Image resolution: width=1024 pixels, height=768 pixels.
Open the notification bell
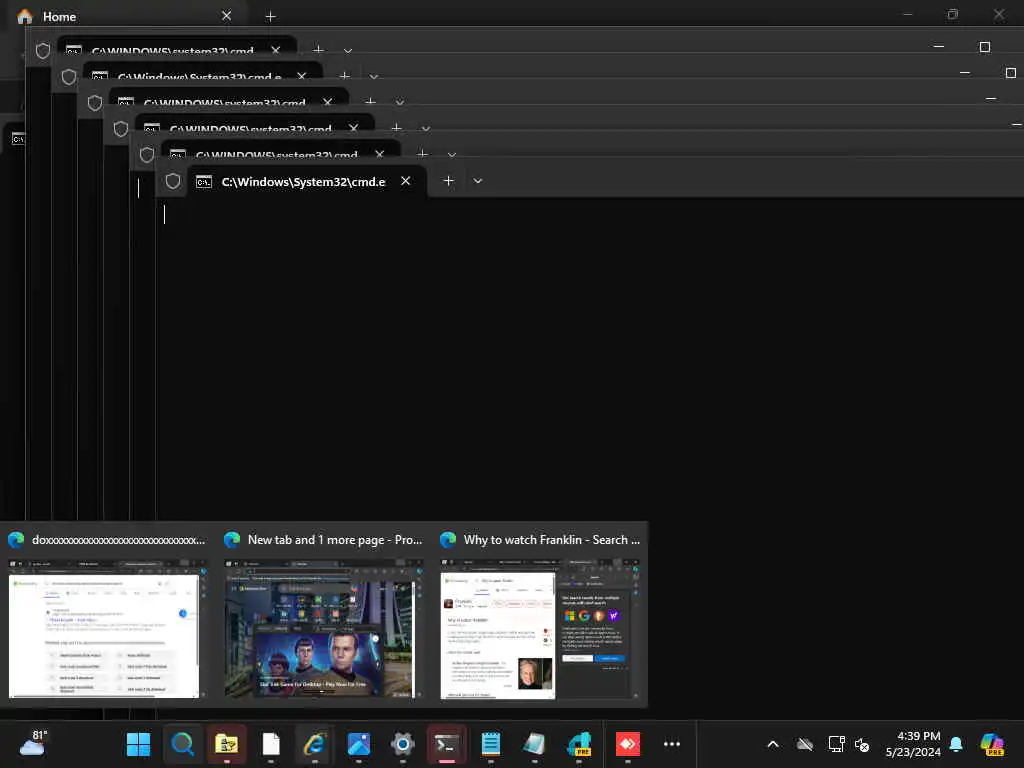click(x=956, y=744)
